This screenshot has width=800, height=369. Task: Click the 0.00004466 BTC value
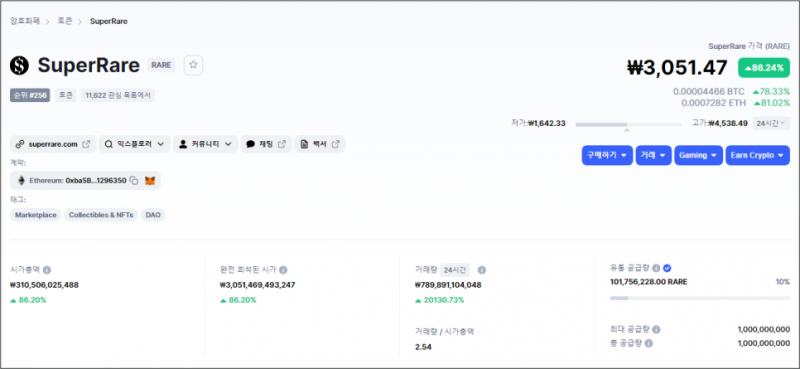point(709,92)
